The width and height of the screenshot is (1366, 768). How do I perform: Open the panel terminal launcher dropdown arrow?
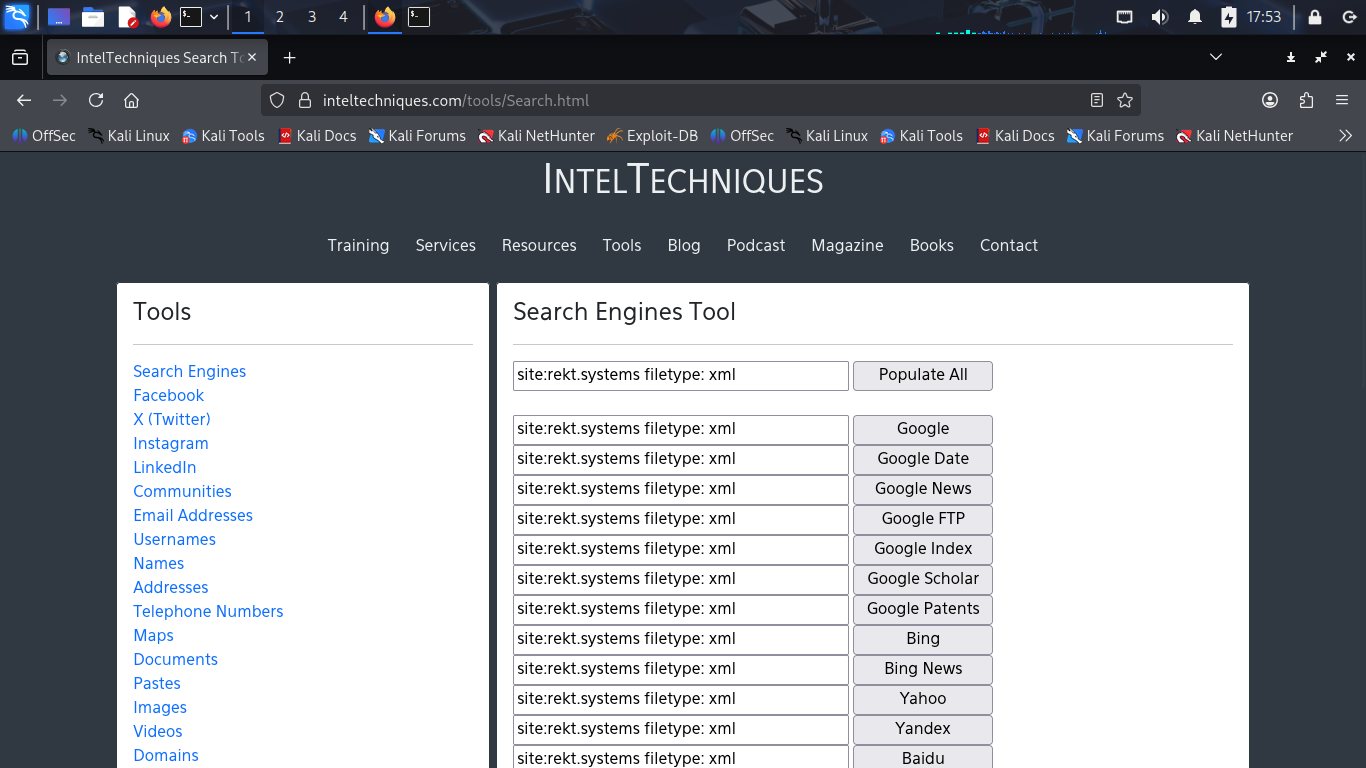point(214,17)
